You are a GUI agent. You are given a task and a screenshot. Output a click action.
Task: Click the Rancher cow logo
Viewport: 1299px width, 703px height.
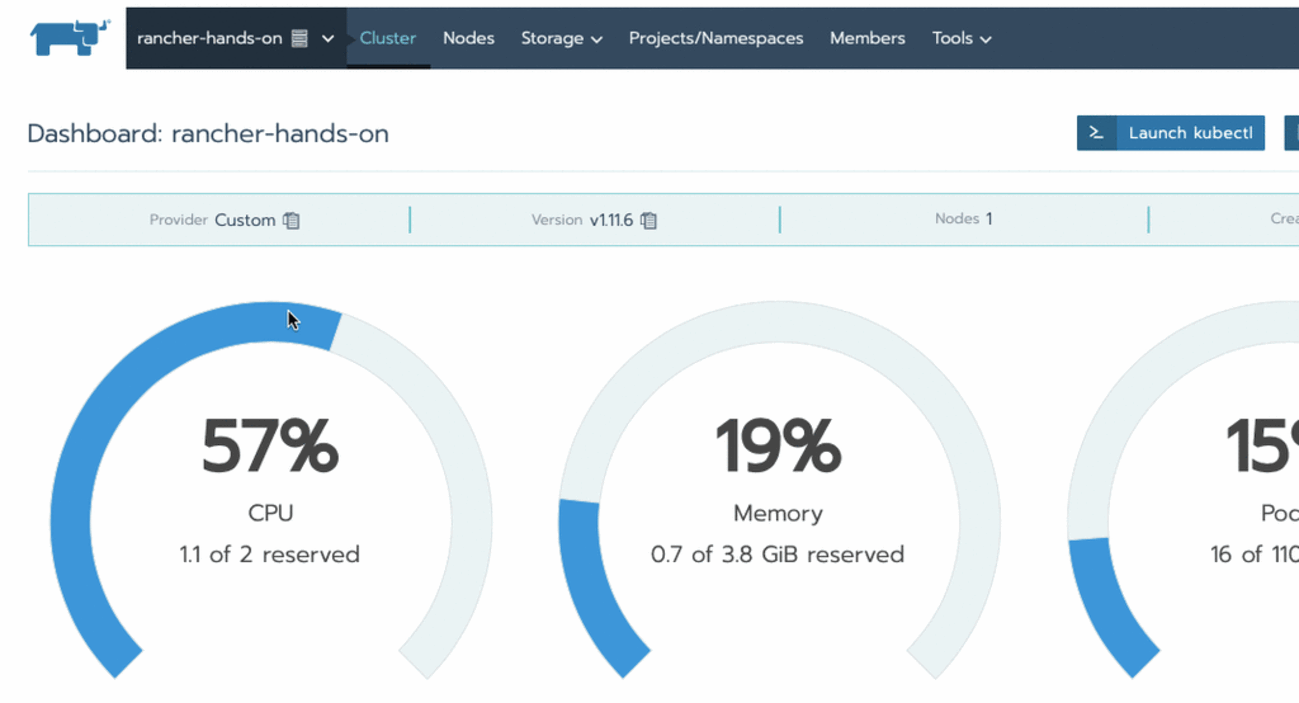tap(68, 37)
